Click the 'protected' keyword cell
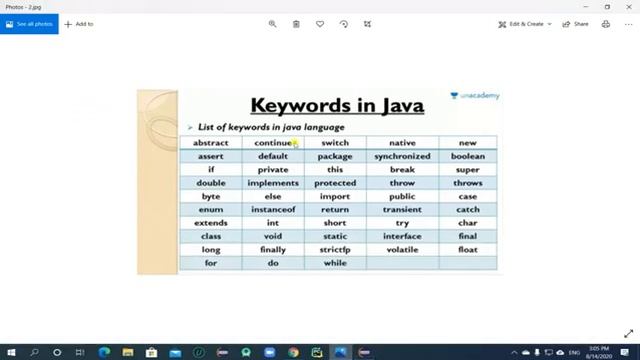Image resolution: width=640 pixels, height=360 pixels. (x=335, y=183)
